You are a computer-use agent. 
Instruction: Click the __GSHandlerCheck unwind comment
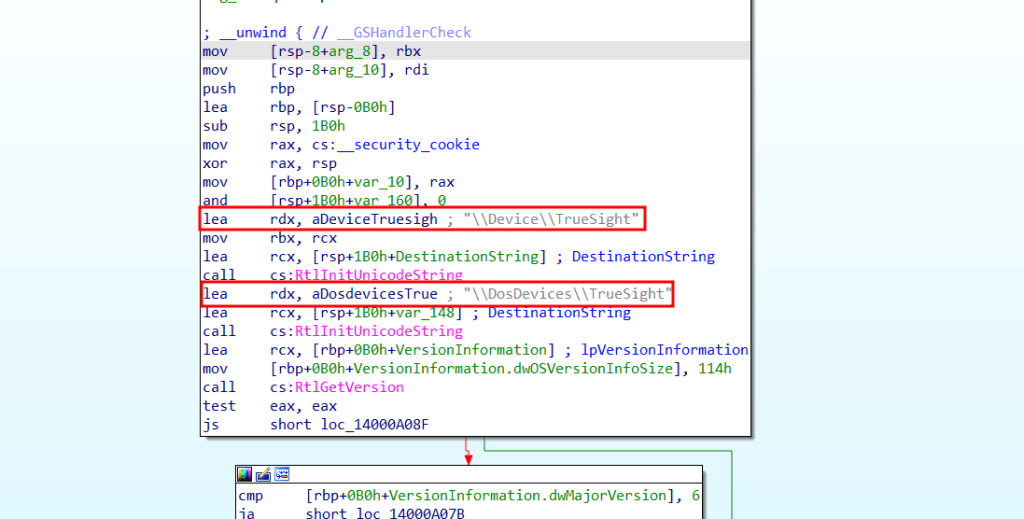point(336,32)
